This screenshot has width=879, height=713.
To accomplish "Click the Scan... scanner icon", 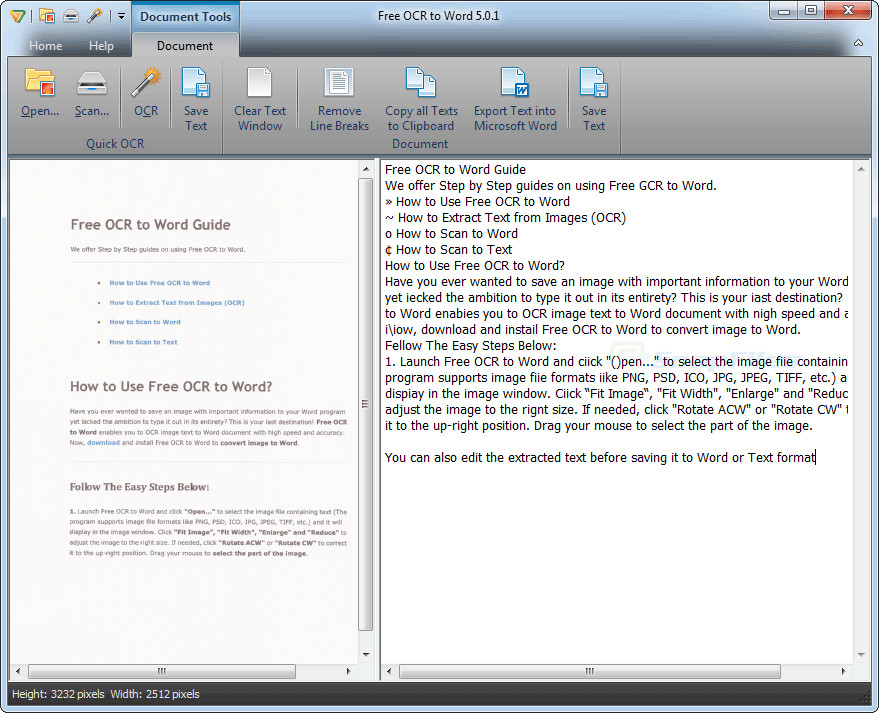I will [x=92, y=83].
